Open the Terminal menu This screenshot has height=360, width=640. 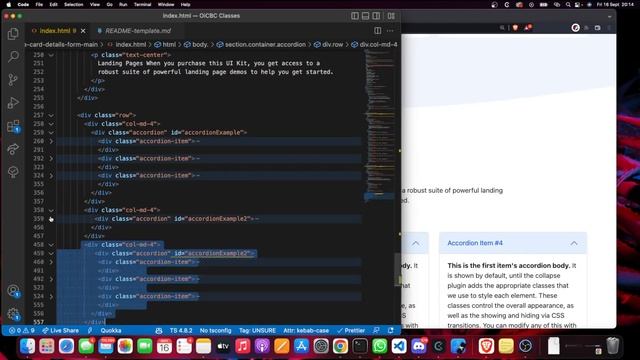tap(142, 4)
